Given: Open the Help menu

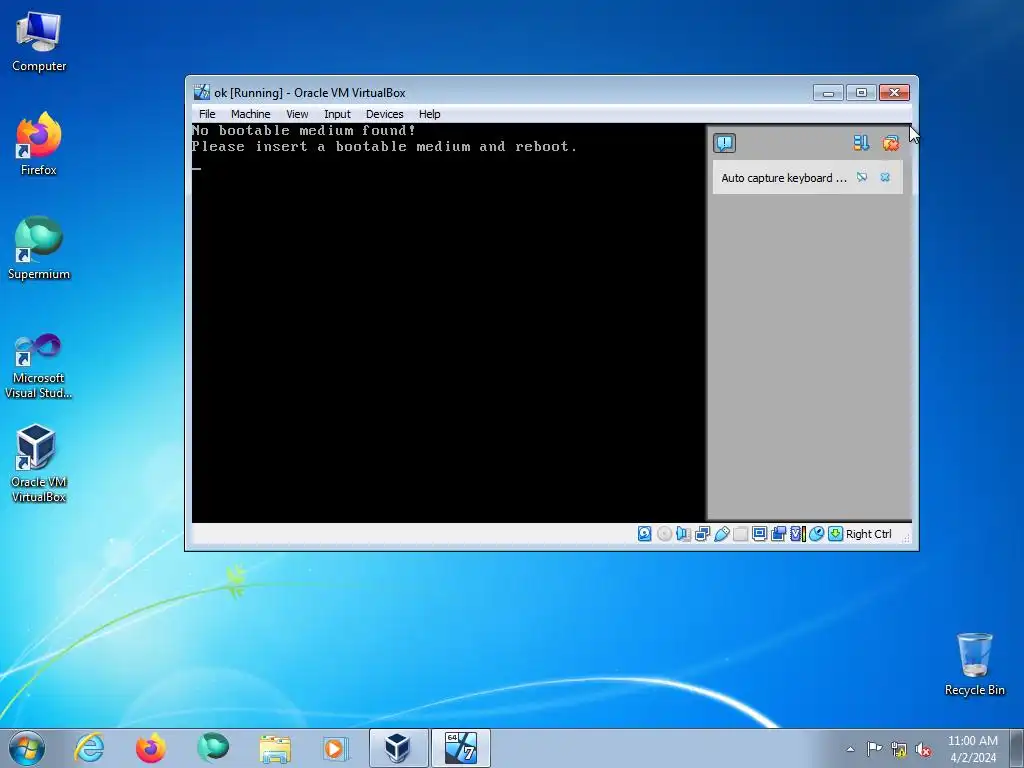Looking at the screenshot, I should pyautogui.click(x=429, y=114).
